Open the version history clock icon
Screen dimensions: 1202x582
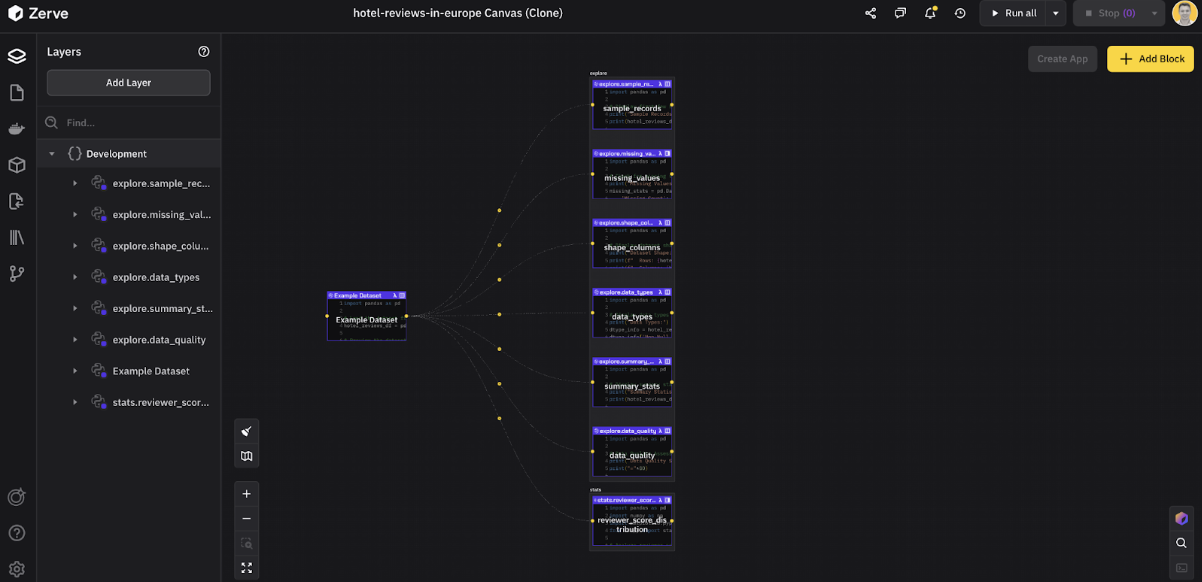click(959, 13)
